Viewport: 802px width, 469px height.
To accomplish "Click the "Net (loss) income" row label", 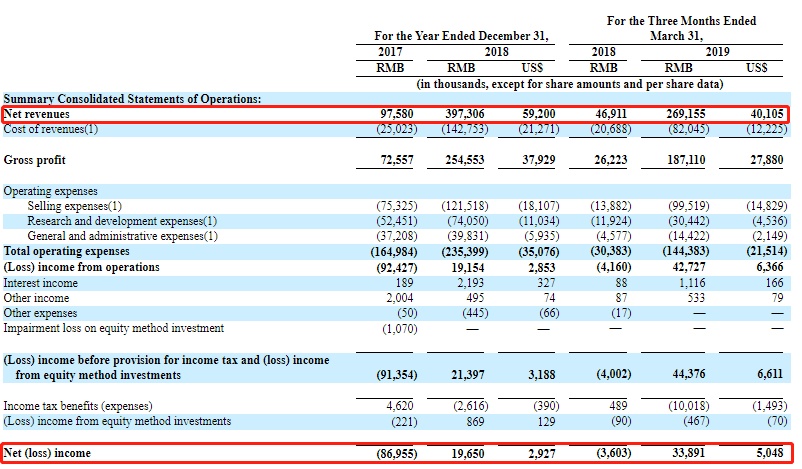I will point(47,453).
